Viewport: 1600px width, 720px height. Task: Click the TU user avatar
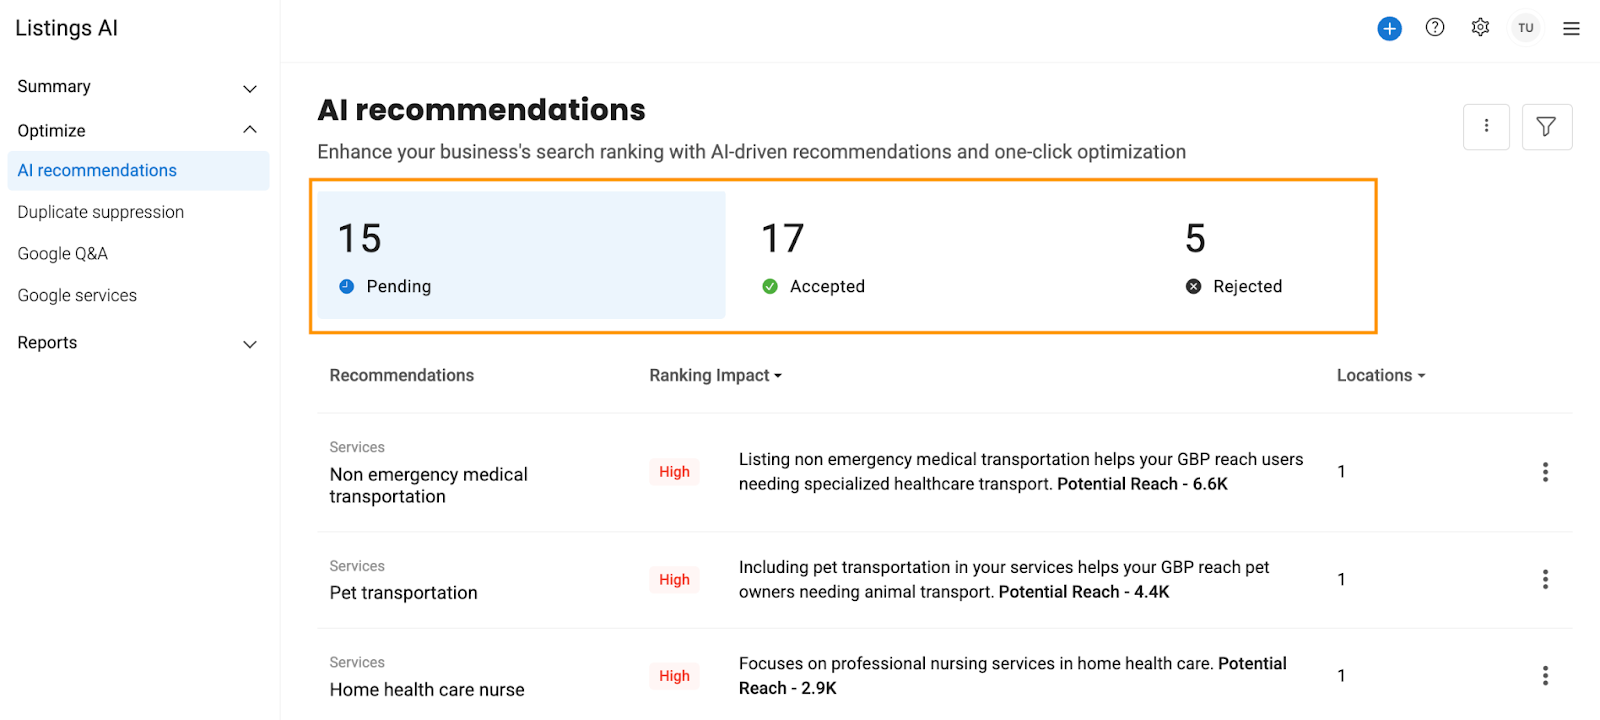coord(1526,28)
